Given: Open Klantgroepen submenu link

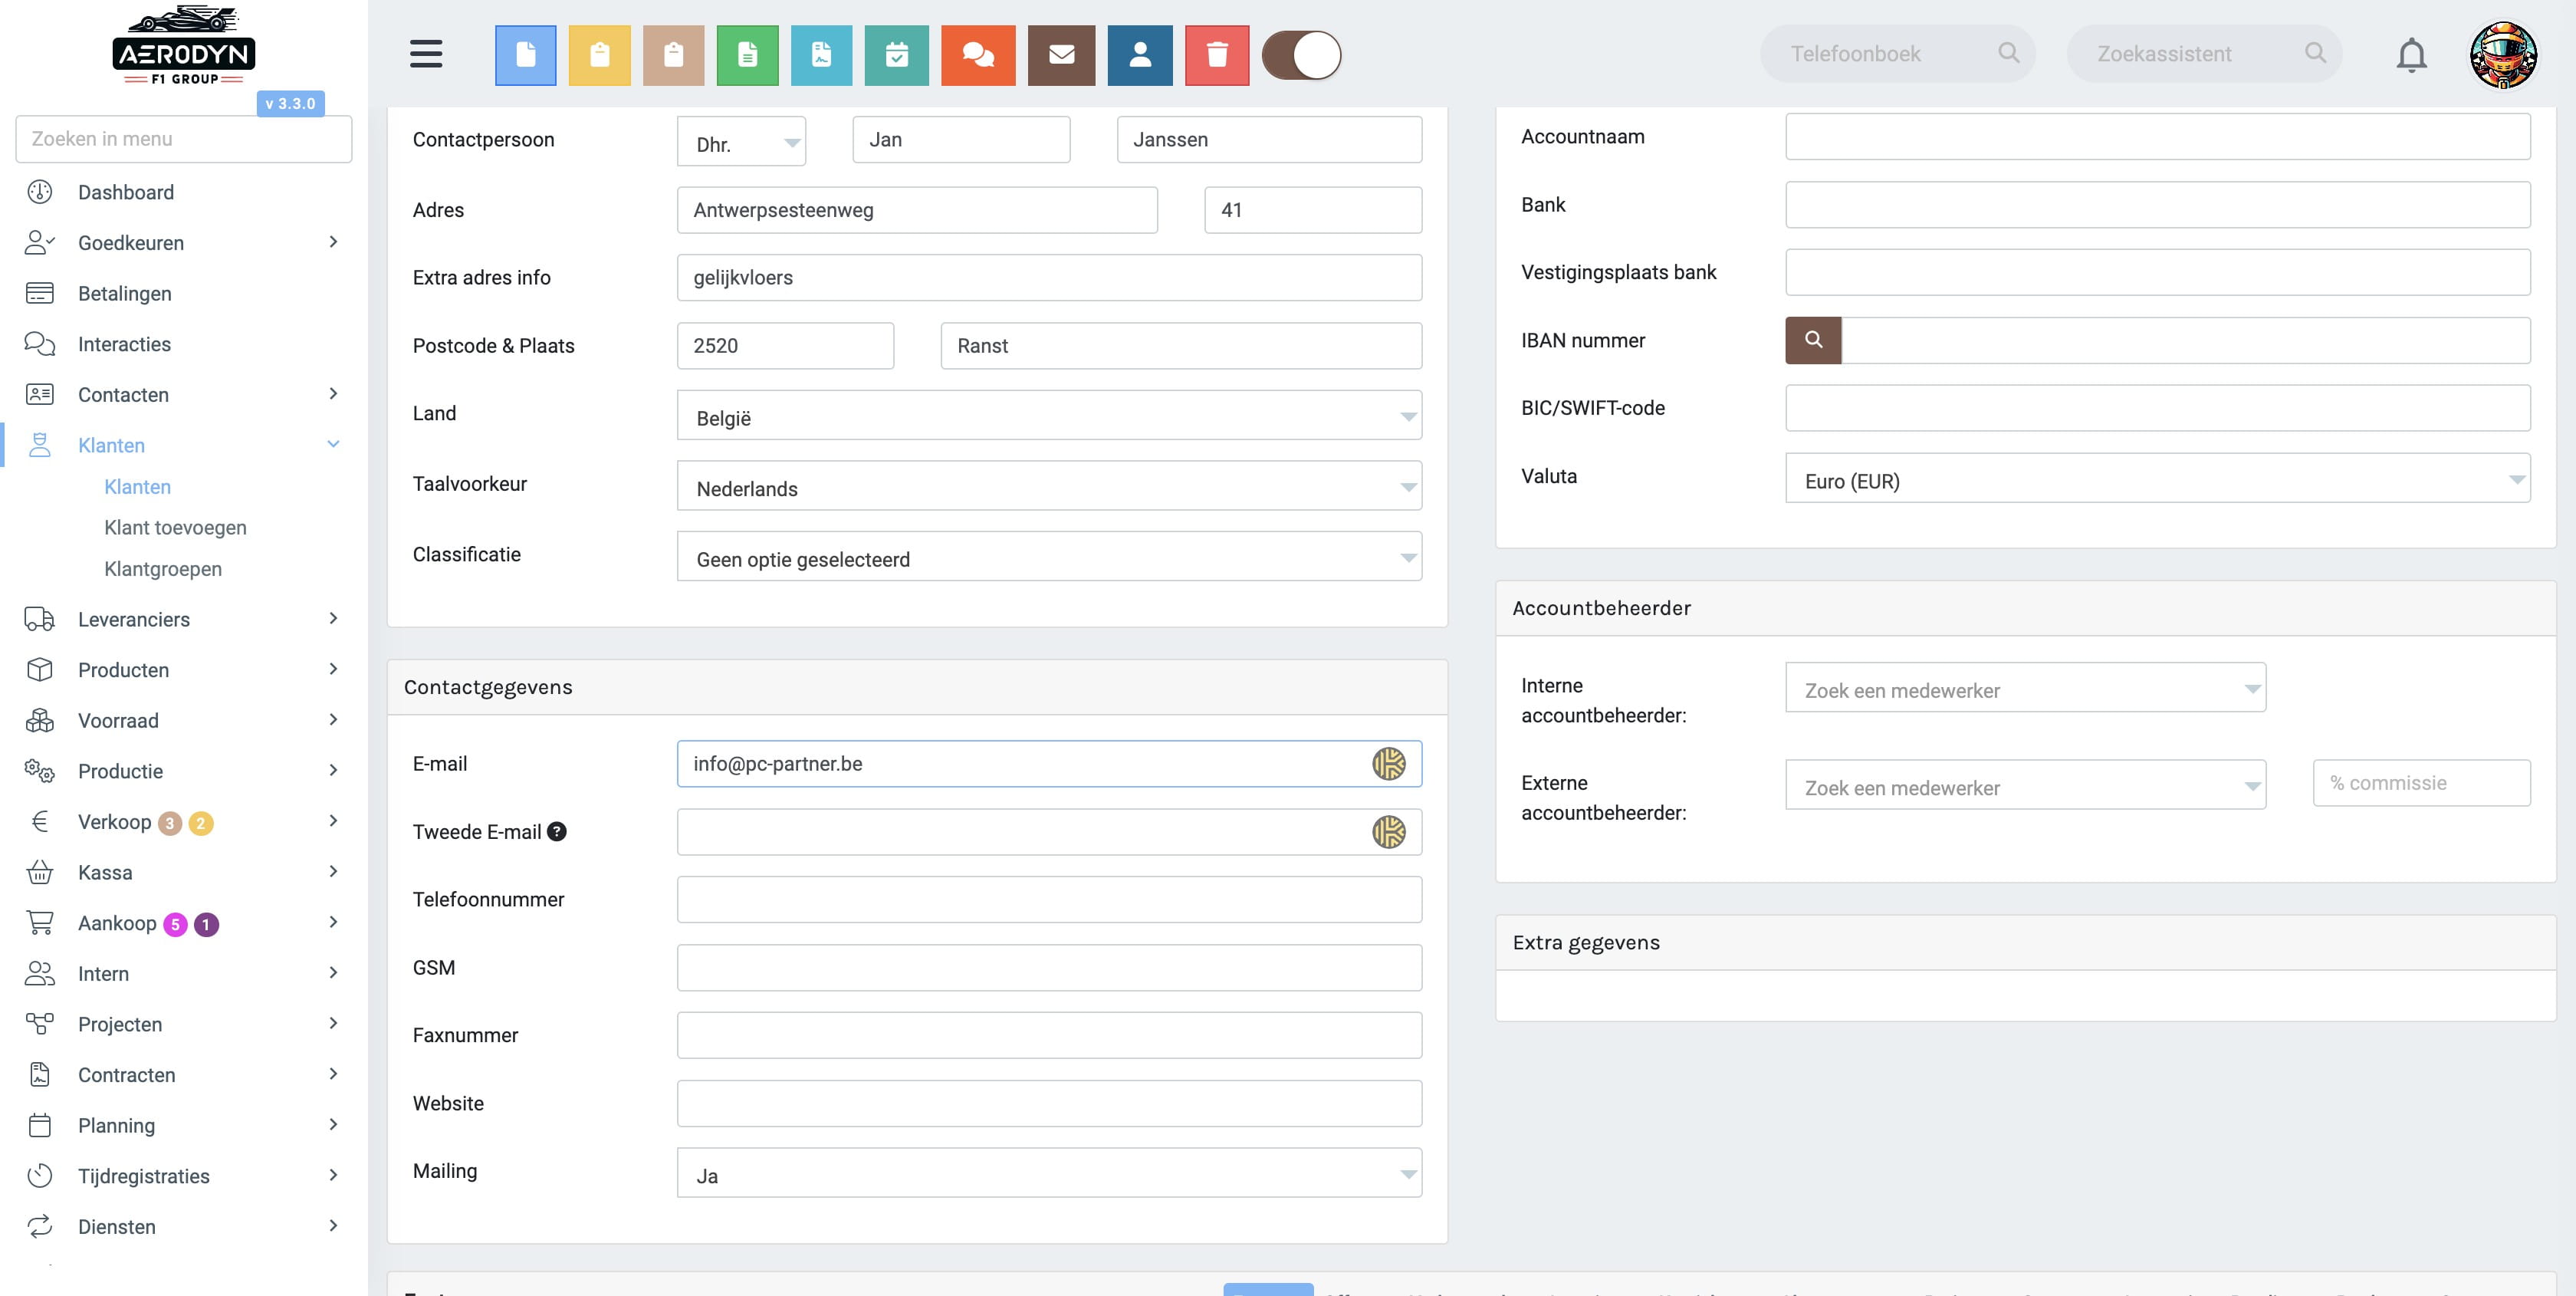Looking at the screenshot, I should (163, 569).
